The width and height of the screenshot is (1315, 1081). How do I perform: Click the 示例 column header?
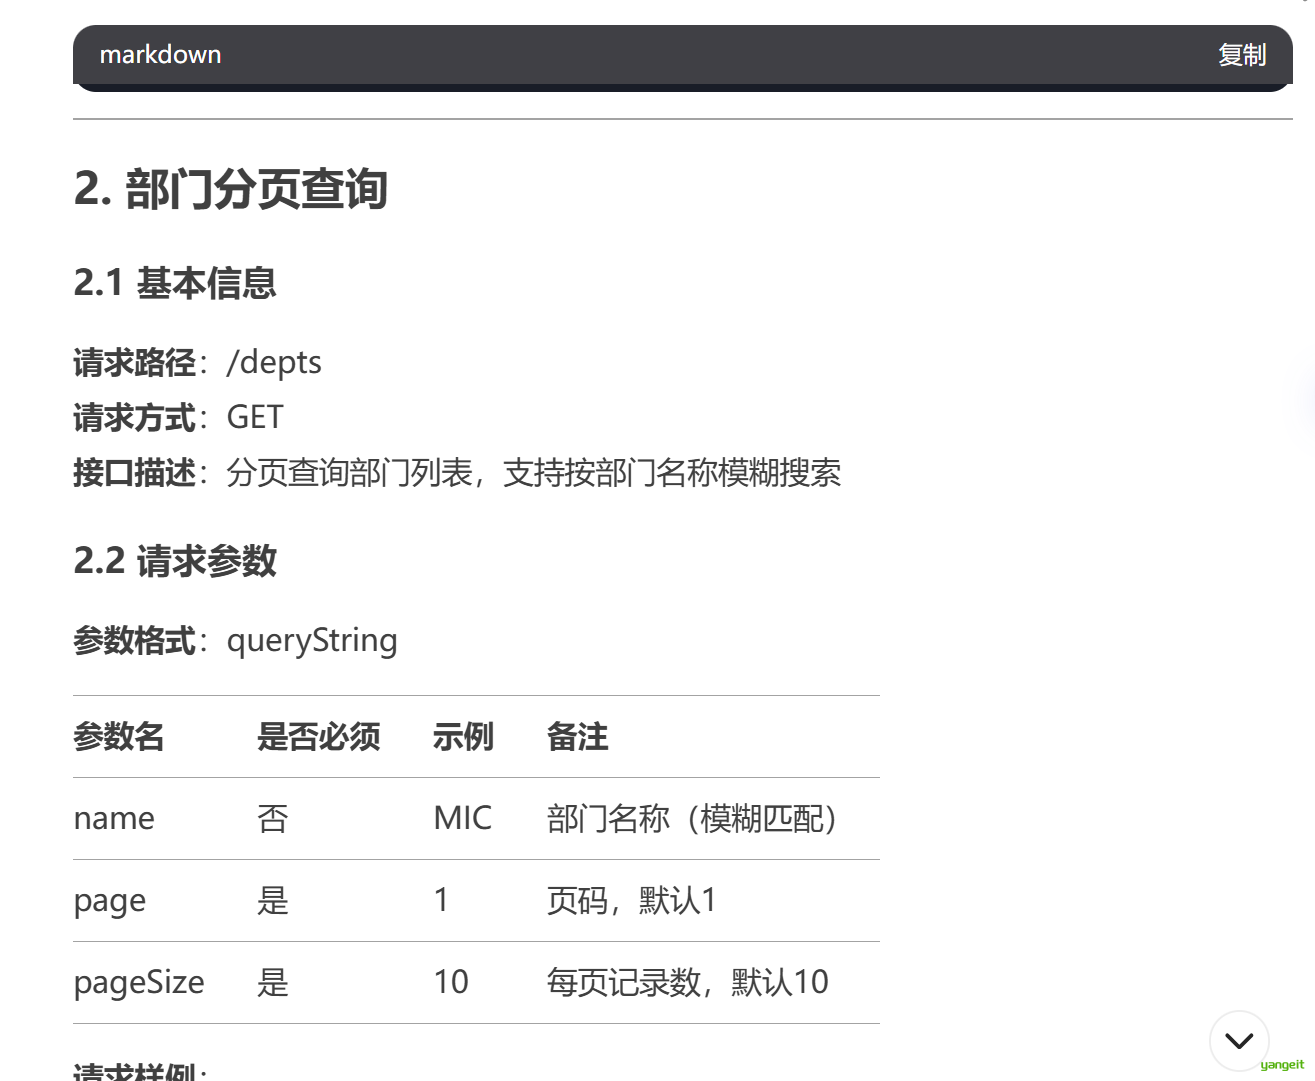point(463,737)
